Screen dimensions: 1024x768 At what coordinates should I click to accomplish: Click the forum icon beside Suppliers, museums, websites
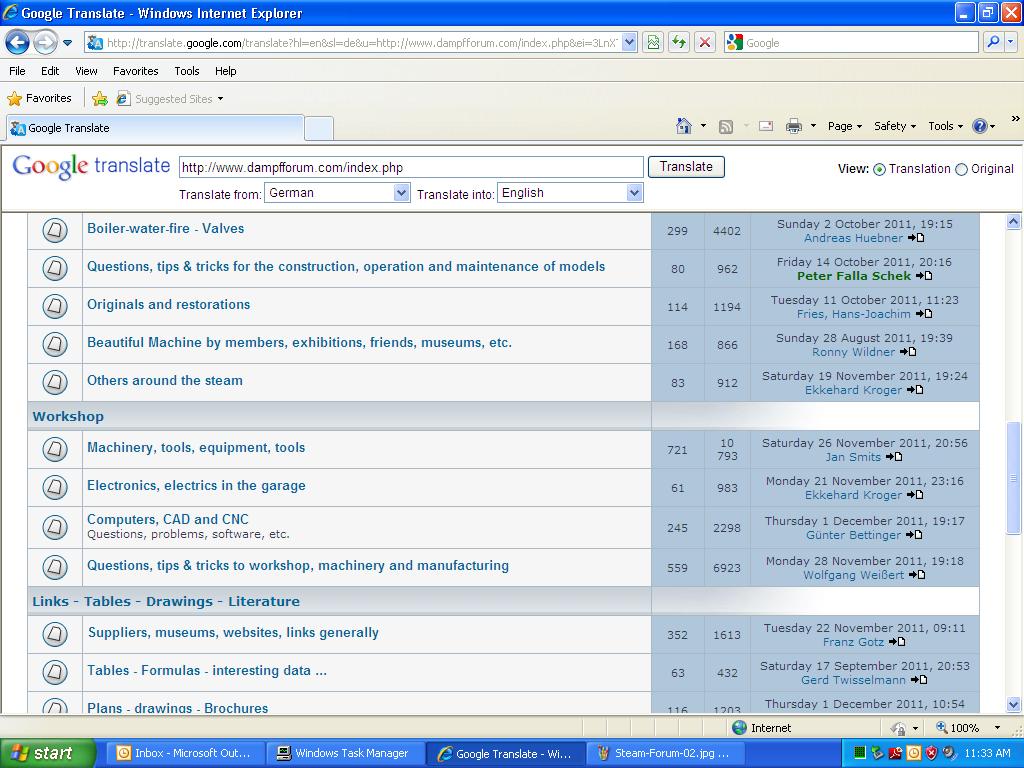tap(55, 633)
